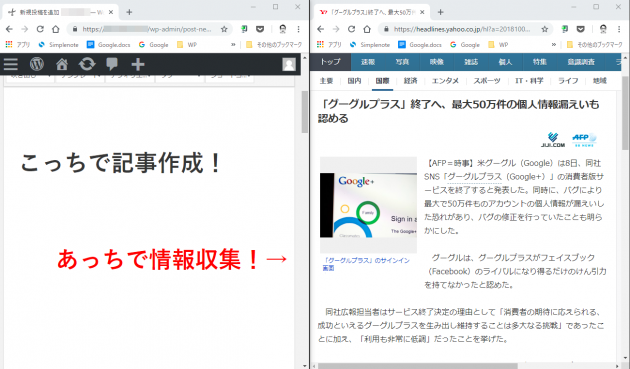Open the WP bookmark folder in left window
Screen dimensions: 630x369
tap(187, 45)
